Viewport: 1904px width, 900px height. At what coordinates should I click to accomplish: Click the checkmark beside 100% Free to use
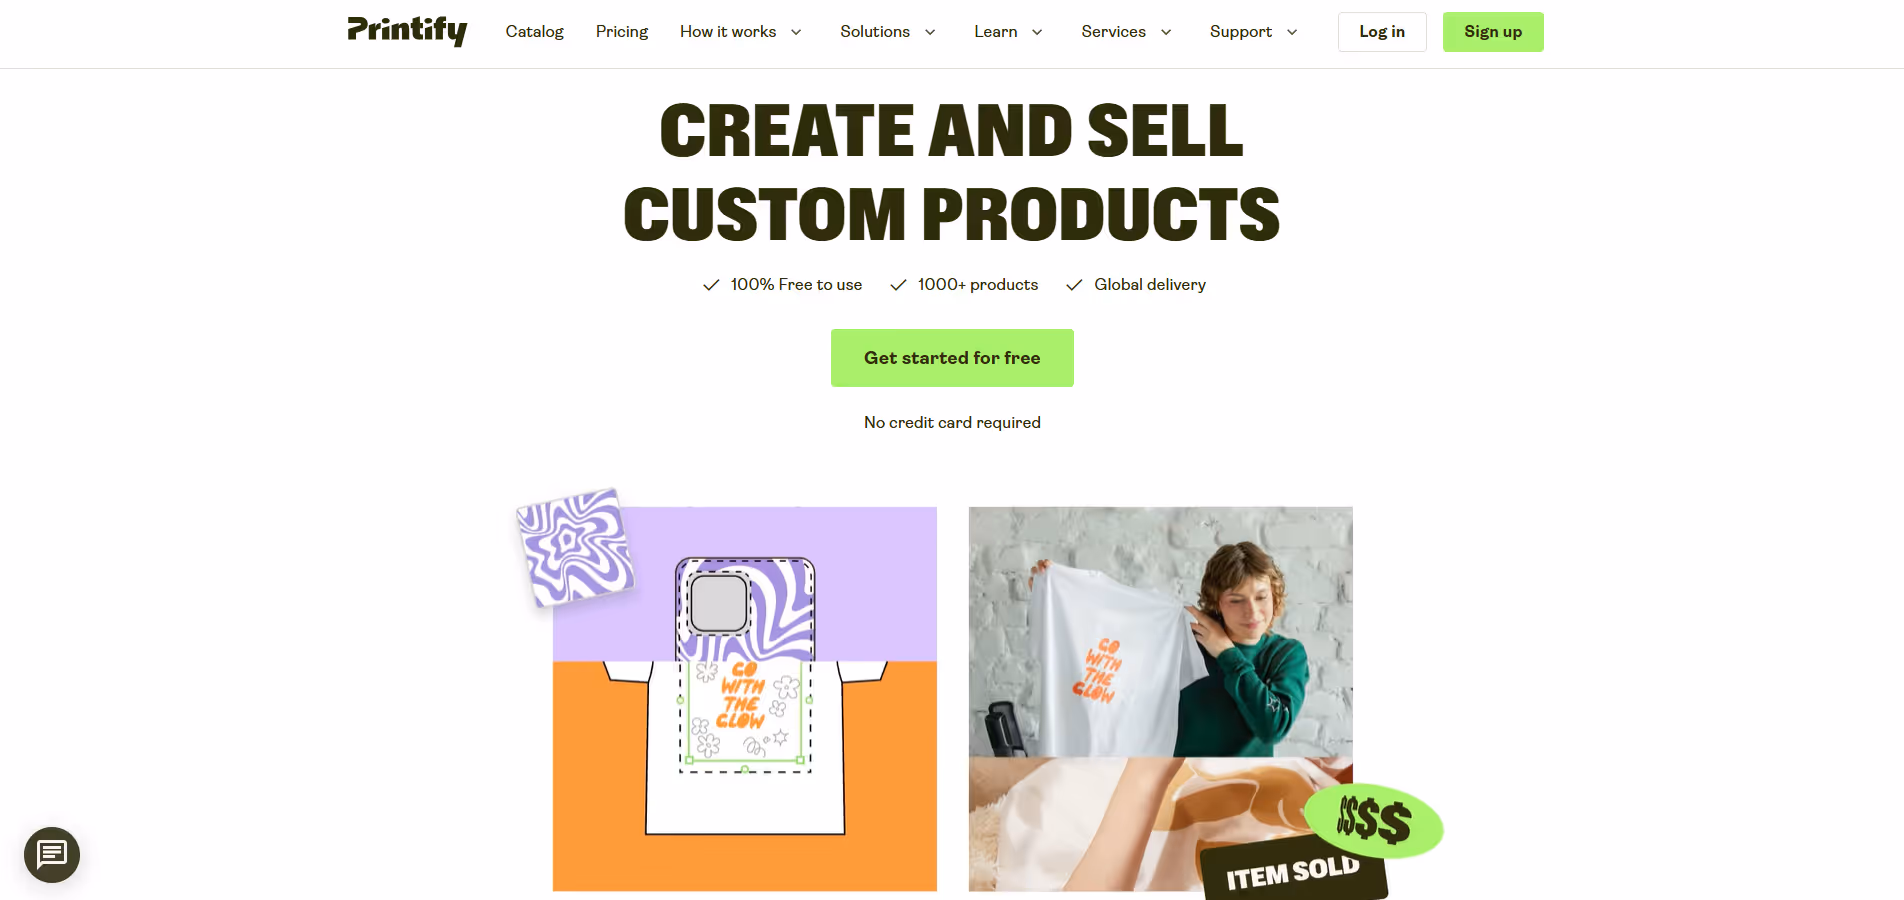tap(711, 285)
